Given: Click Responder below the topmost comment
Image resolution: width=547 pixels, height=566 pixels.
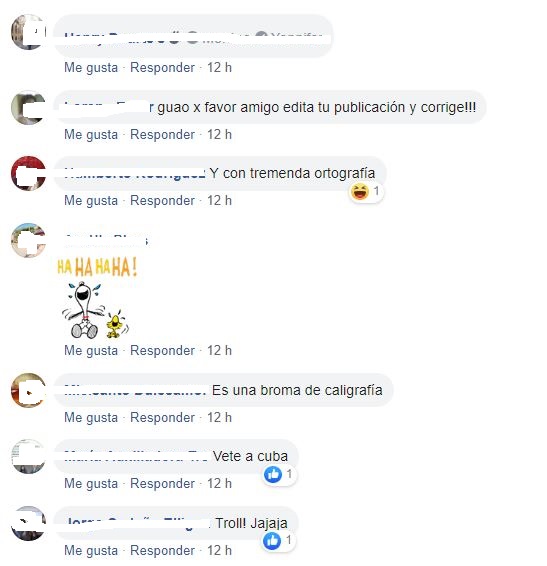Looking at the screenshot, I should coord(162,68).
